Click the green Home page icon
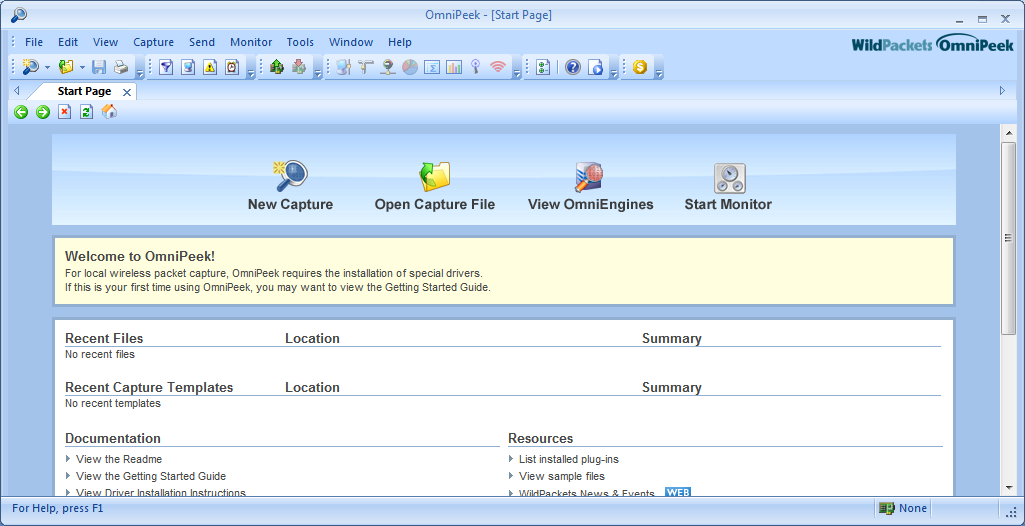Screen dimensions: 1025x526 click(109, 112)
